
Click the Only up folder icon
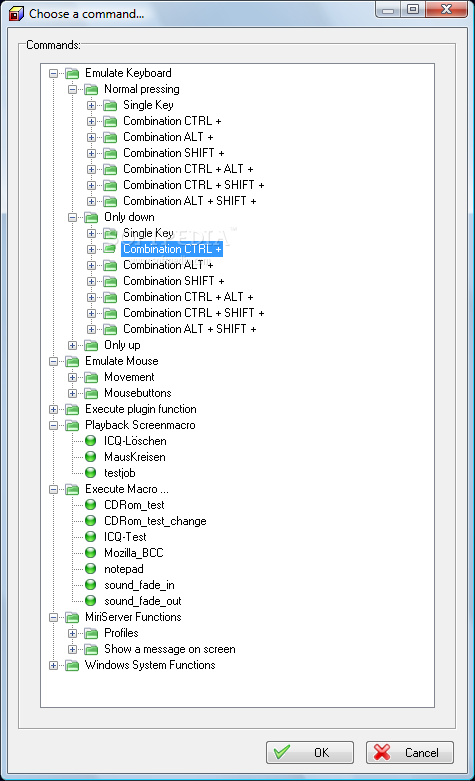pos(91,346)
